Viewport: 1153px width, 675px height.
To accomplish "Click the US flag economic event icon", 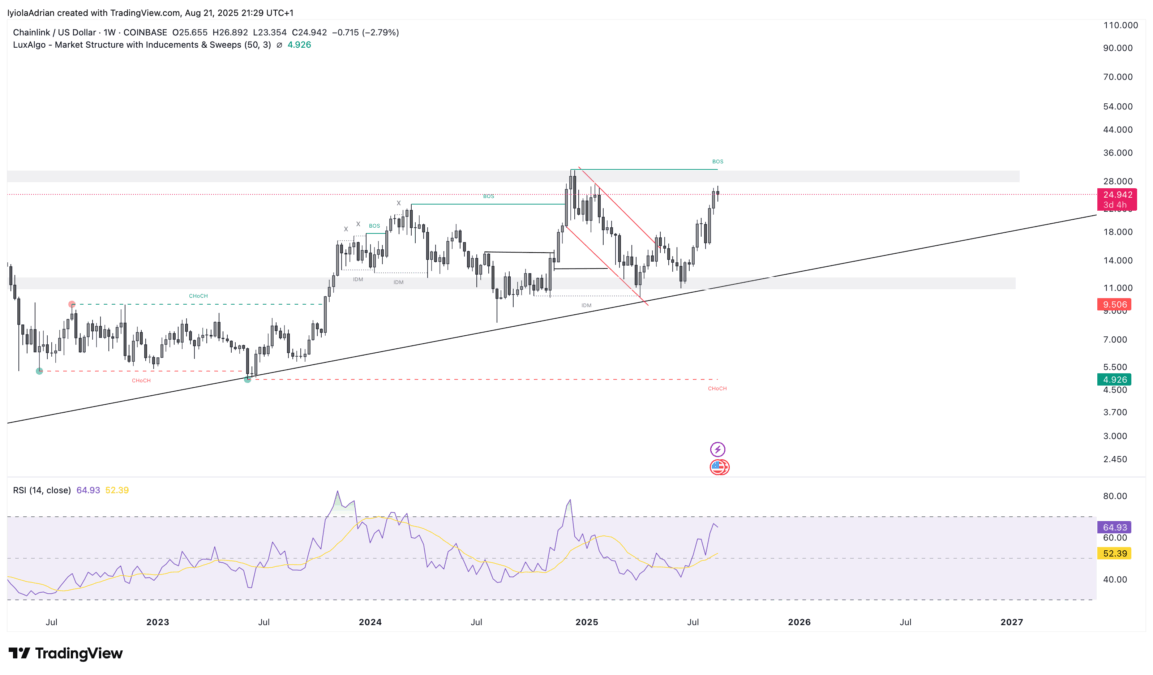I will tap(718, 466).
